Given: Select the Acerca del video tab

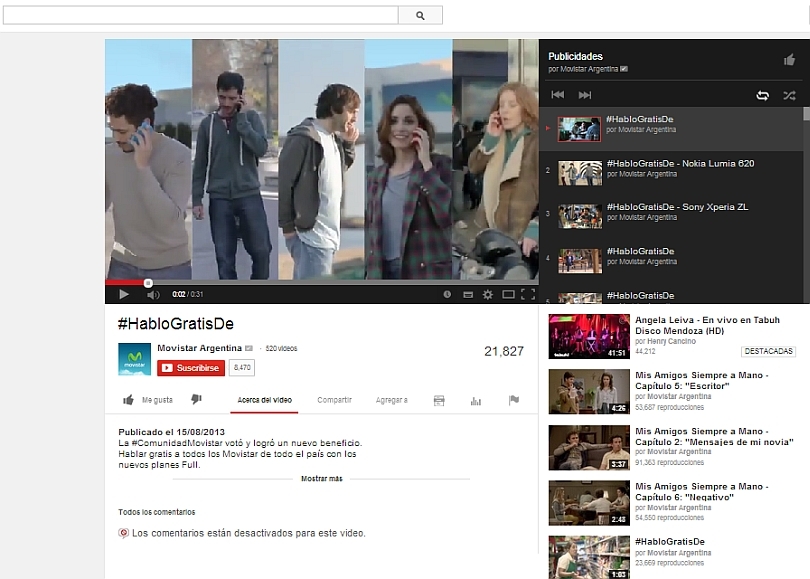Looking at the screenshot, I should 264,400.
